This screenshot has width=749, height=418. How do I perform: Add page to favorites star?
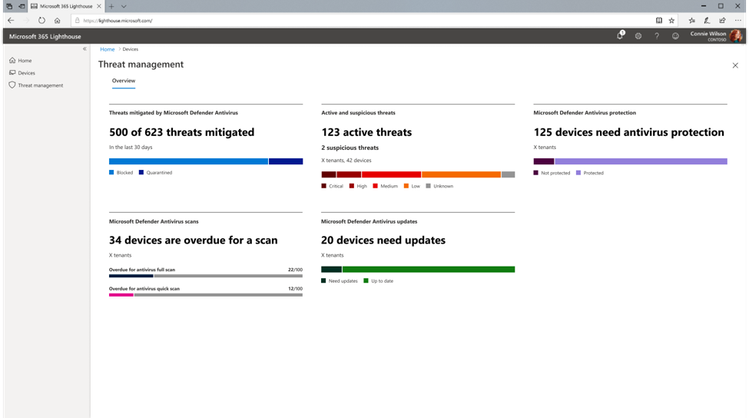672,21
